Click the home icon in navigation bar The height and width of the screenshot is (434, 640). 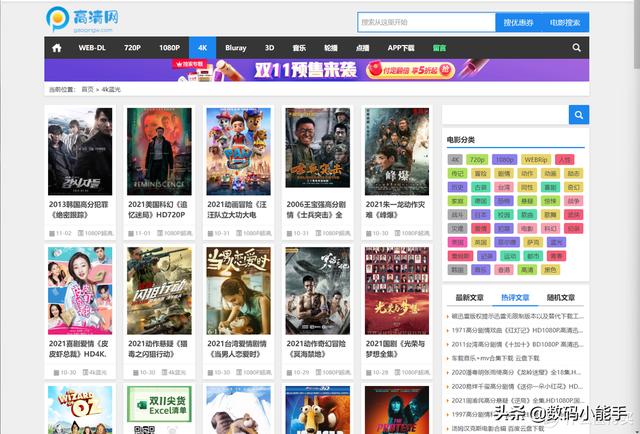click(x=58, y=47)
